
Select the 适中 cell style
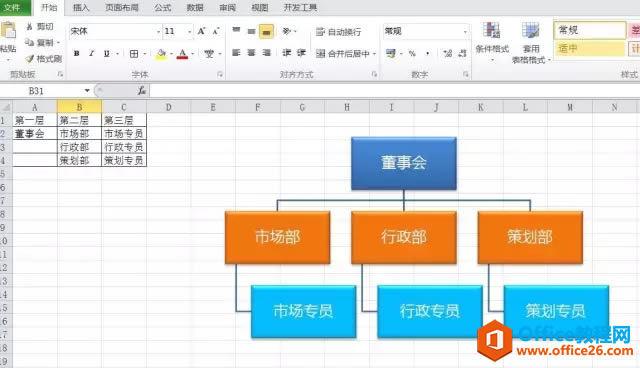590,49
